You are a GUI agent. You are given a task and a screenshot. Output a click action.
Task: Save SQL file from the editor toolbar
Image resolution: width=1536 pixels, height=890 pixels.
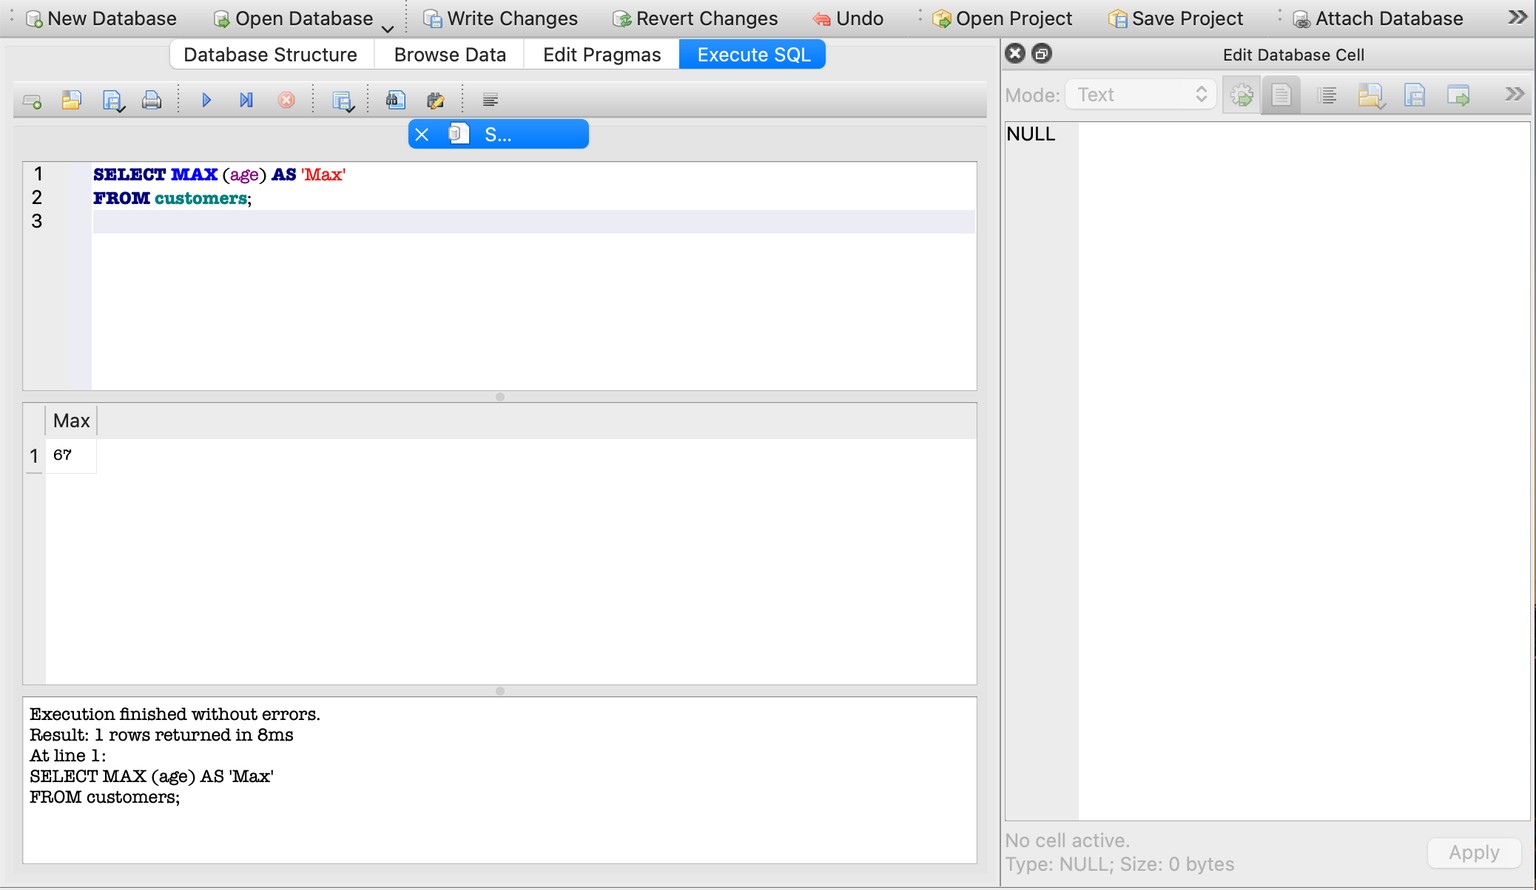coord(112,100)
